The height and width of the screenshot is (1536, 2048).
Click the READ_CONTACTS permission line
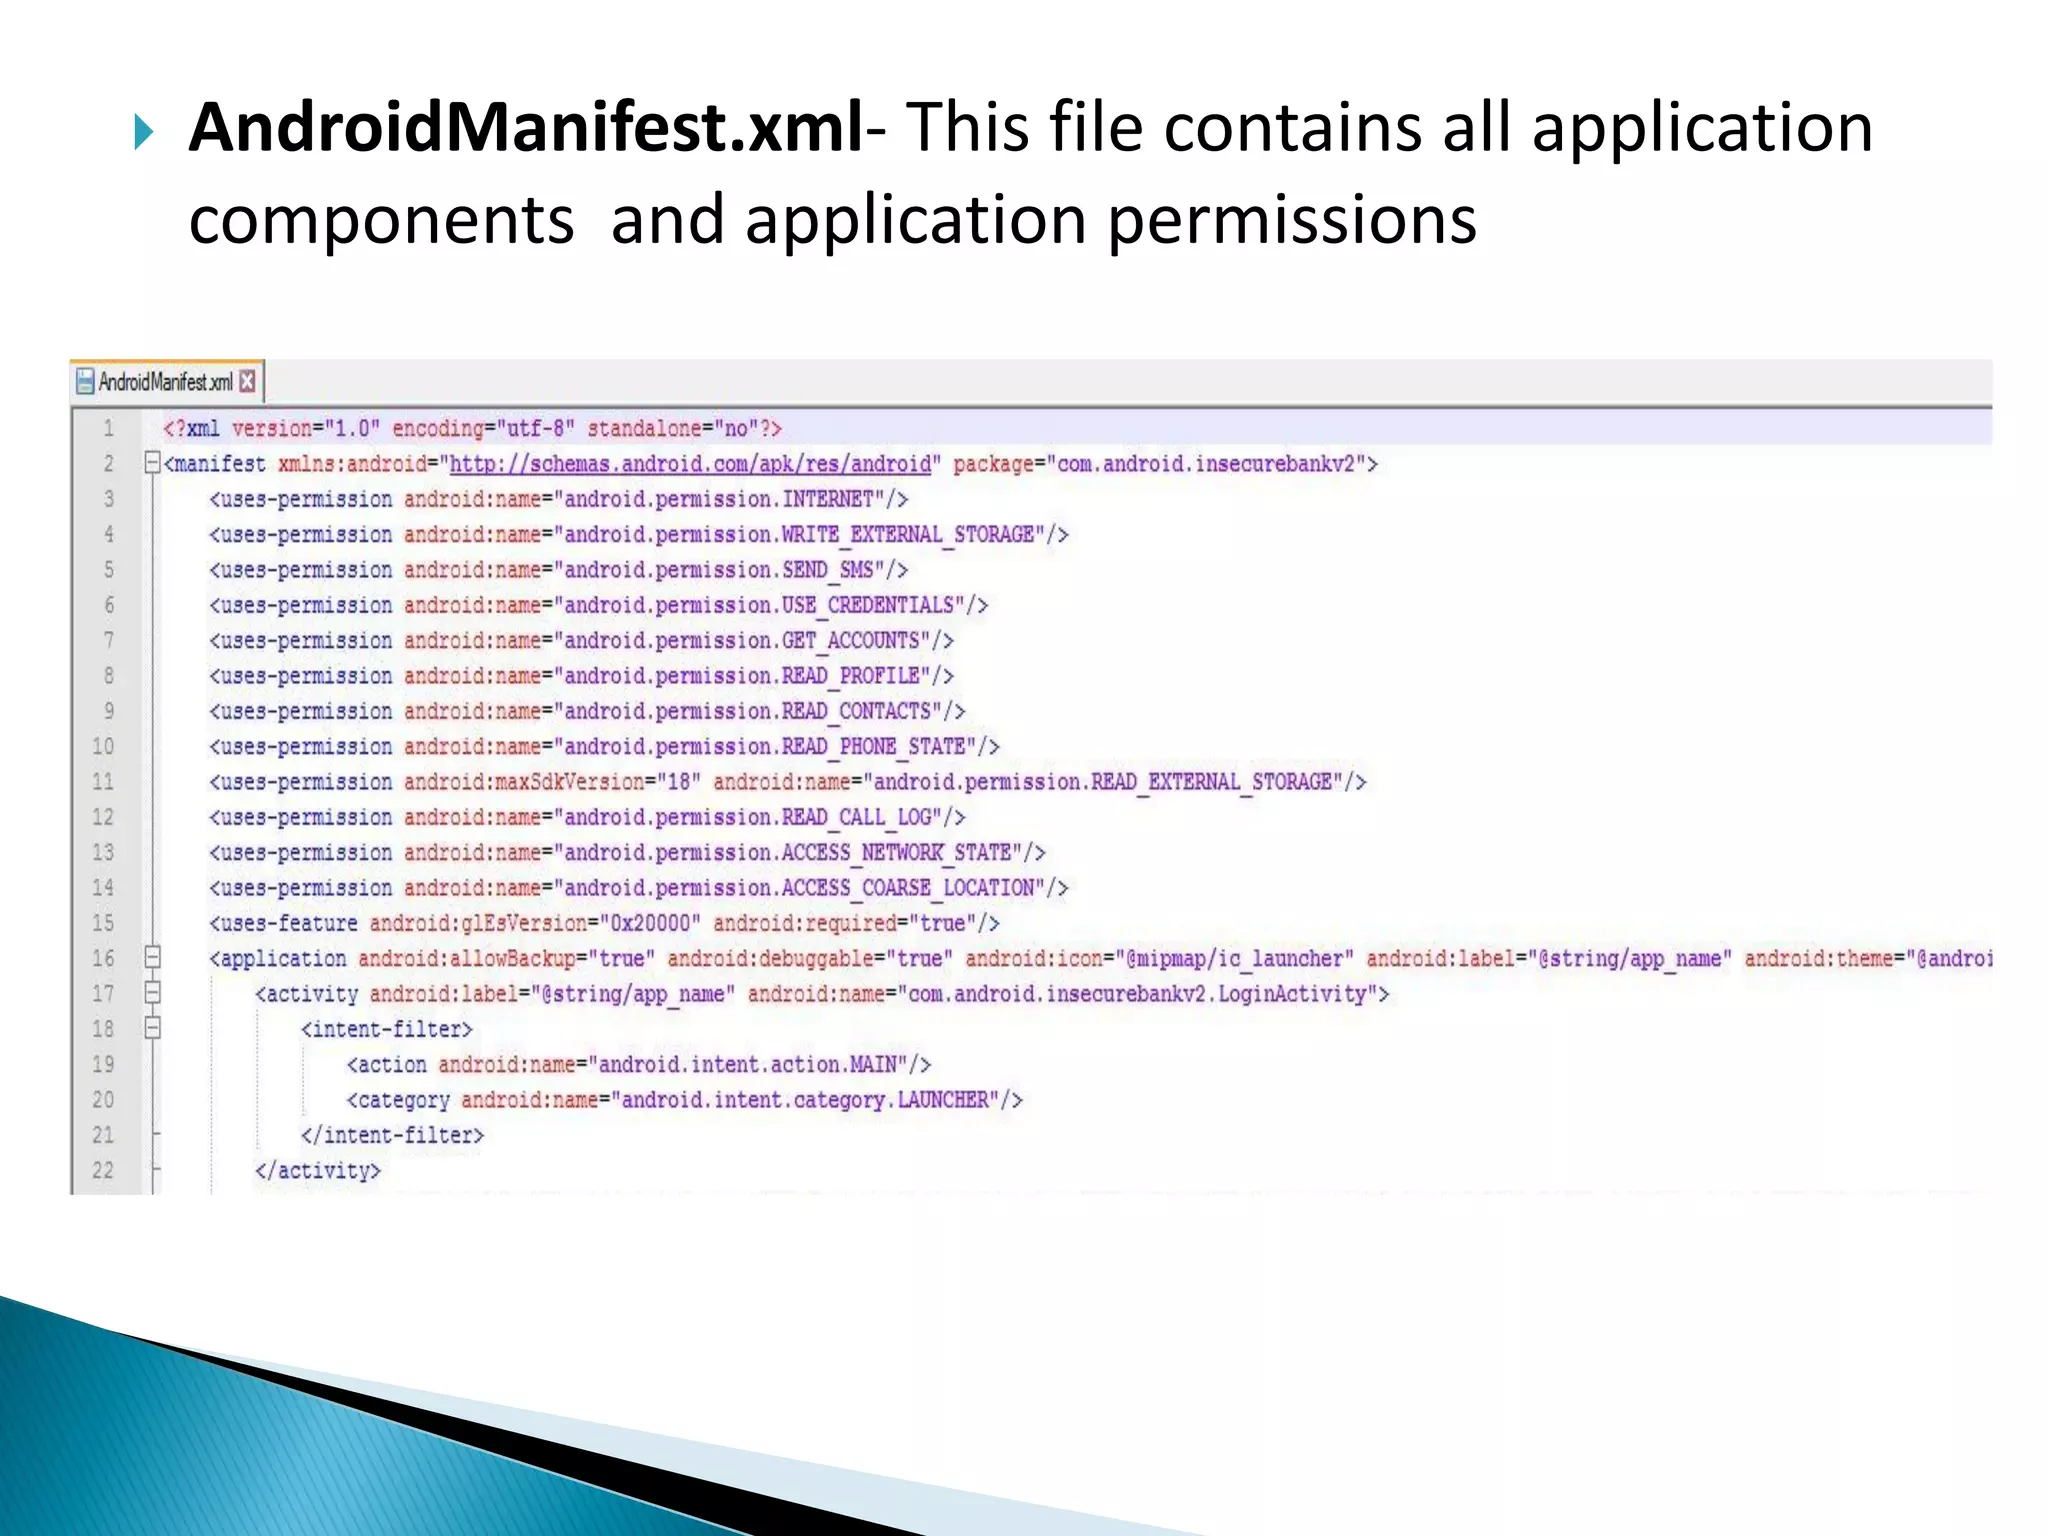587,711
